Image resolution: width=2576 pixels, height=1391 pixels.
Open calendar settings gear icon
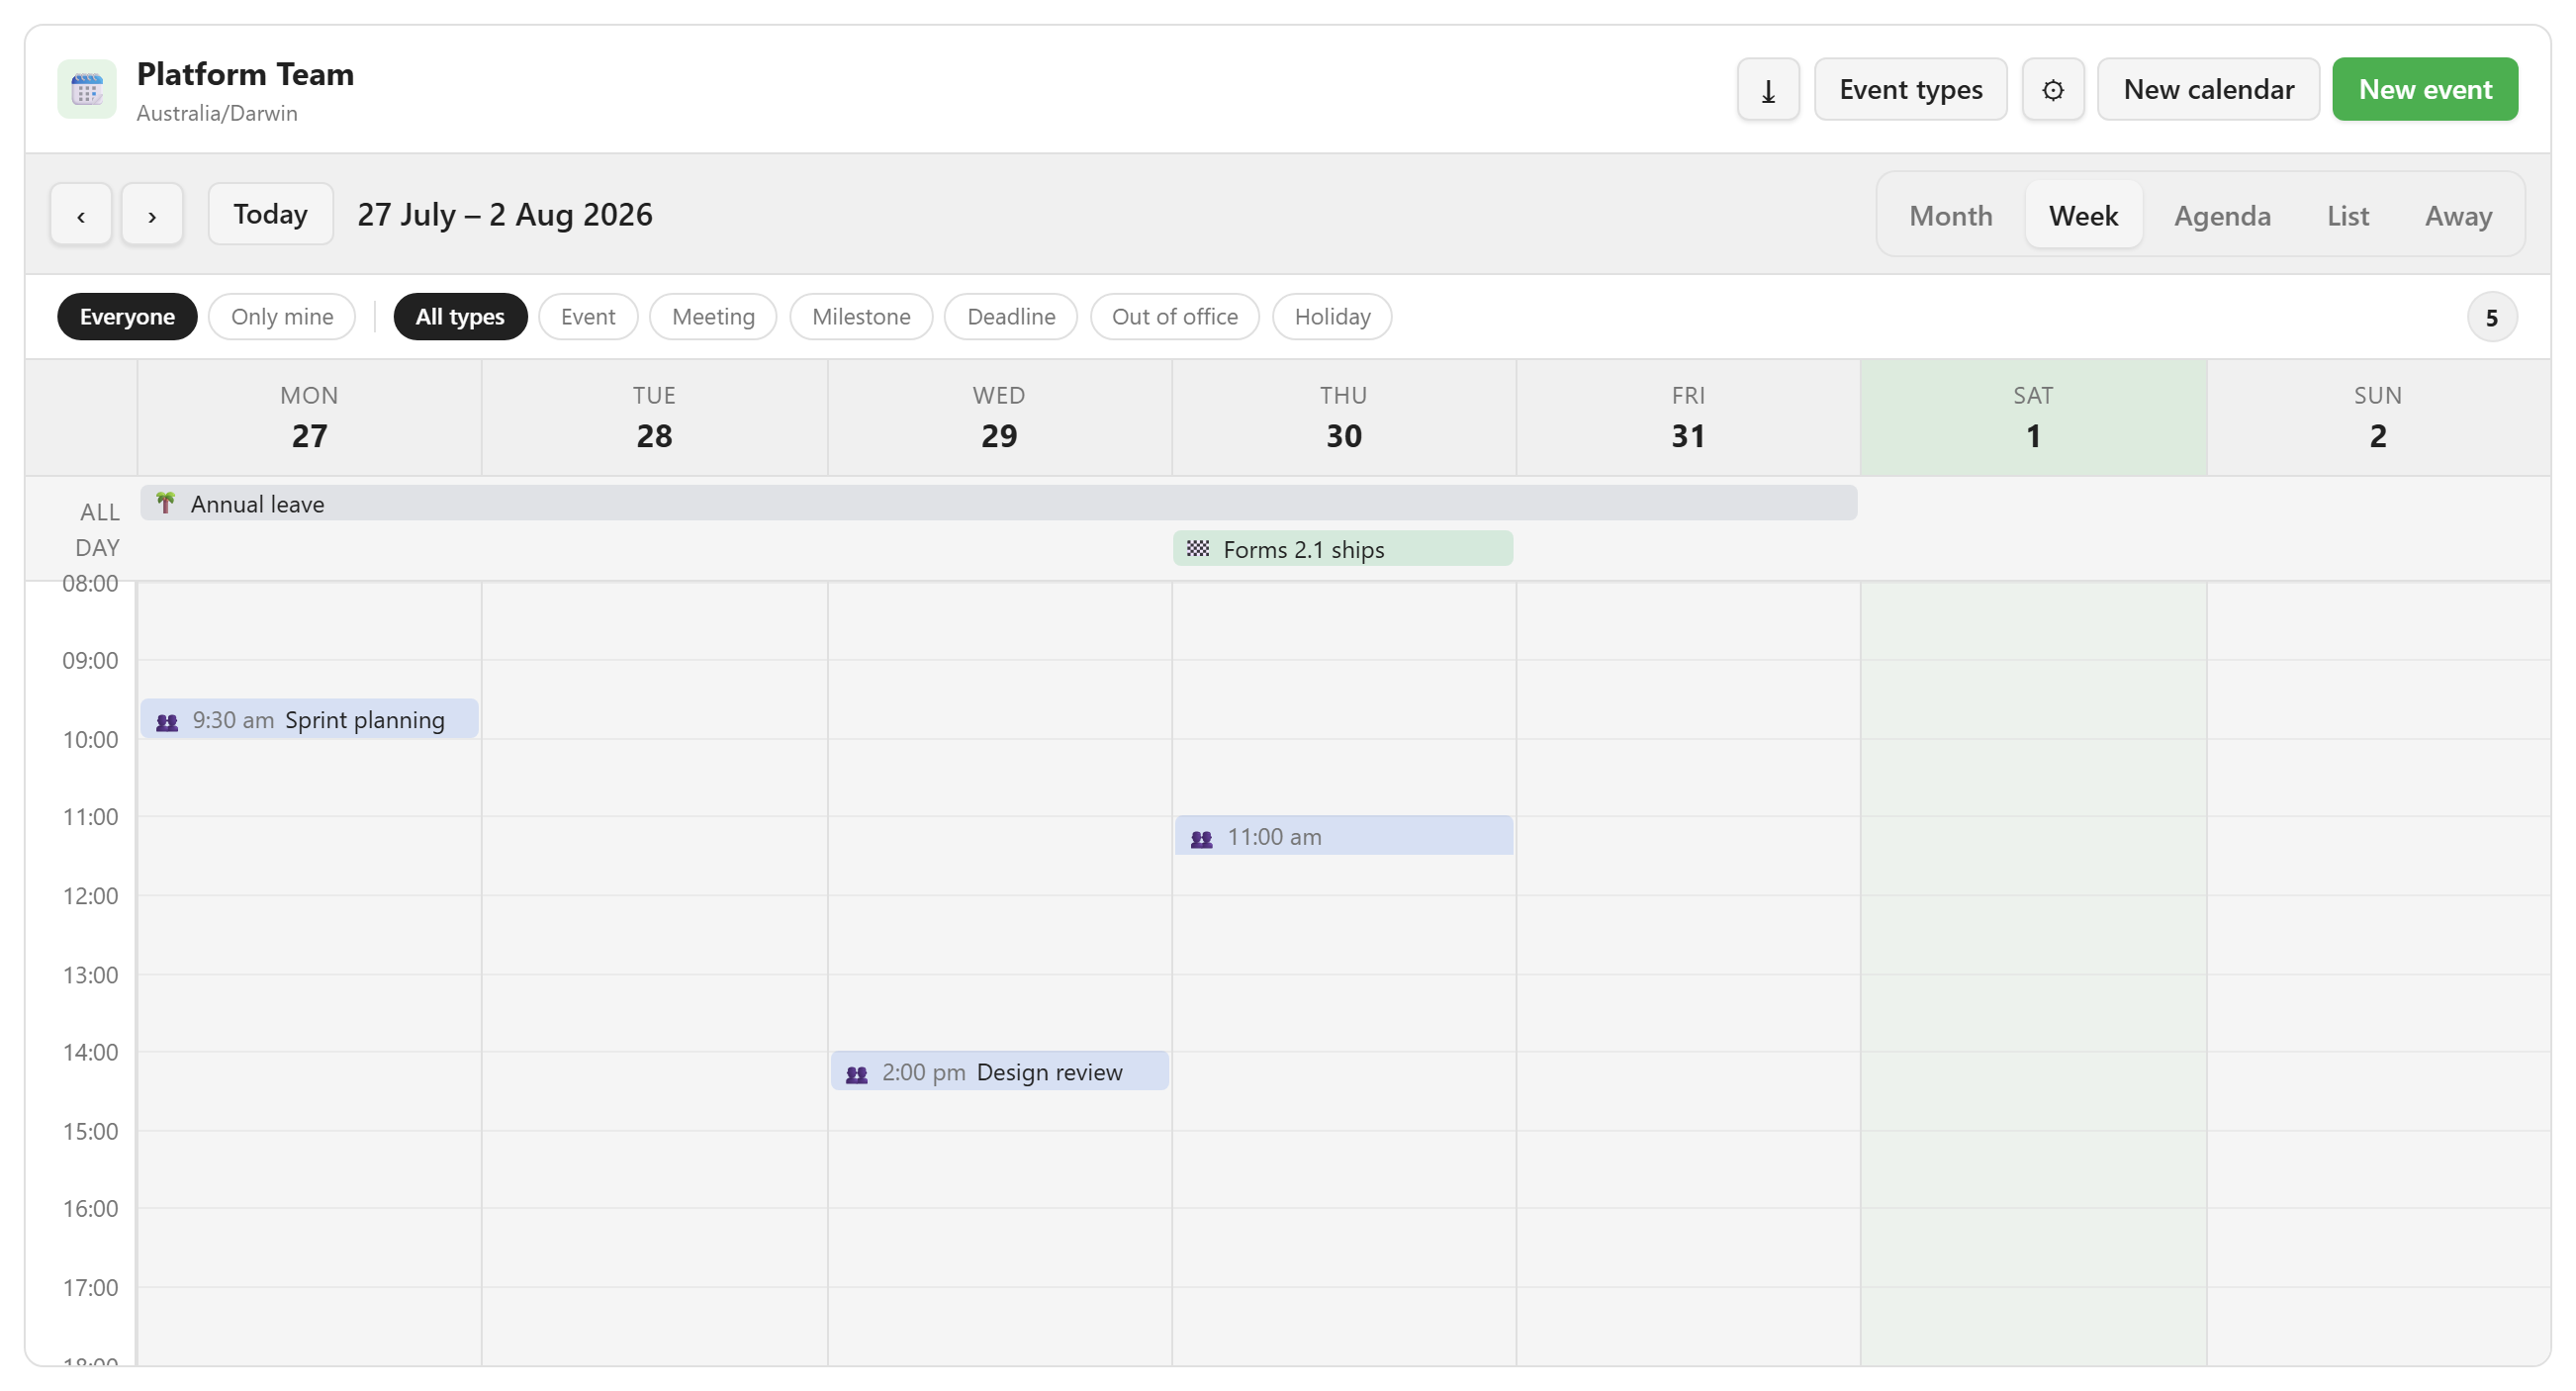click(2052, 89)
